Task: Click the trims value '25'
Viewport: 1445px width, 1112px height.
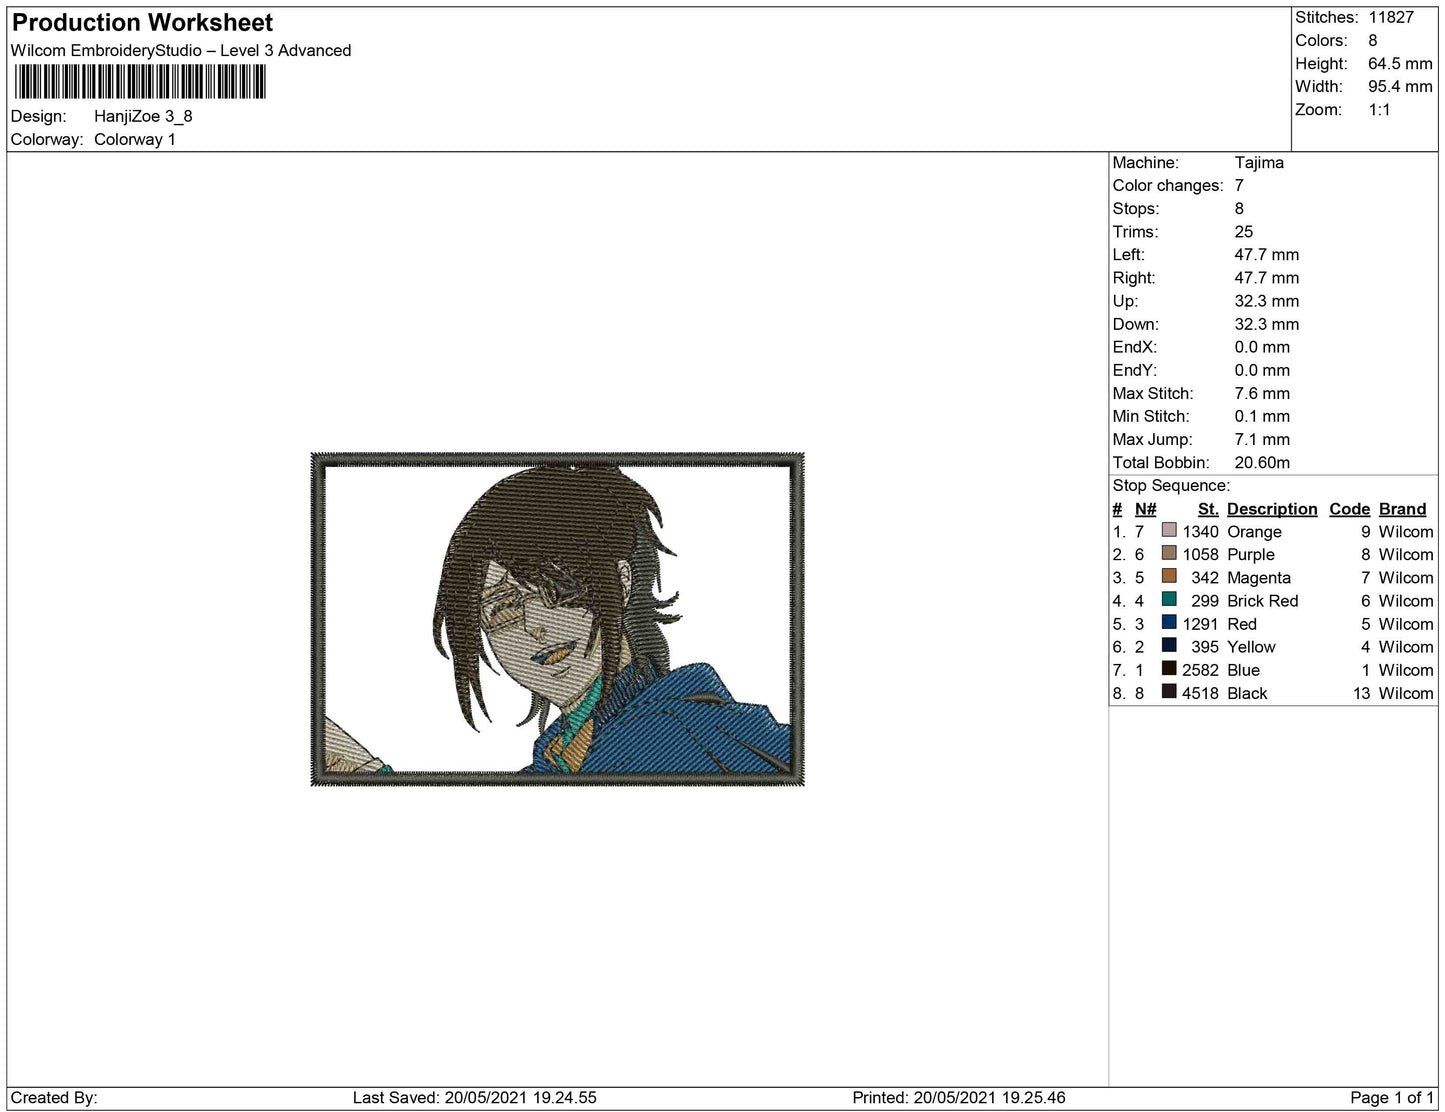Action: pyautogui.click(x=1244, y=231)
